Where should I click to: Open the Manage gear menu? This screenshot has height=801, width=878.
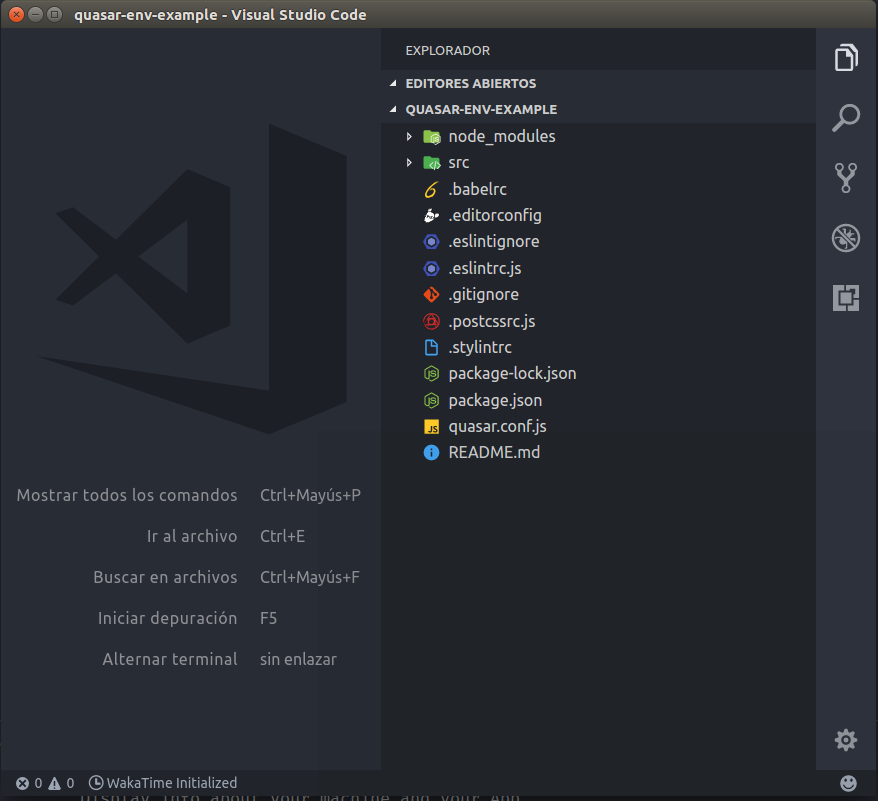[846, 740]
